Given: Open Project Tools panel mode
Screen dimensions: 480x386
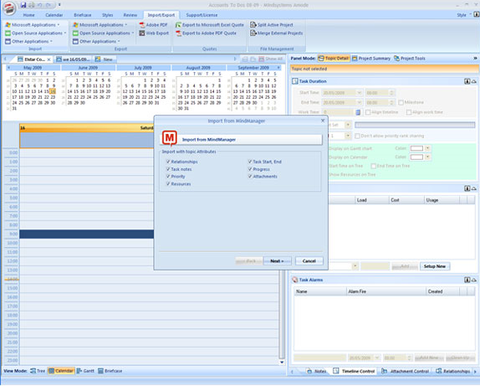Looking at the screenshot, I should [410, 58].
